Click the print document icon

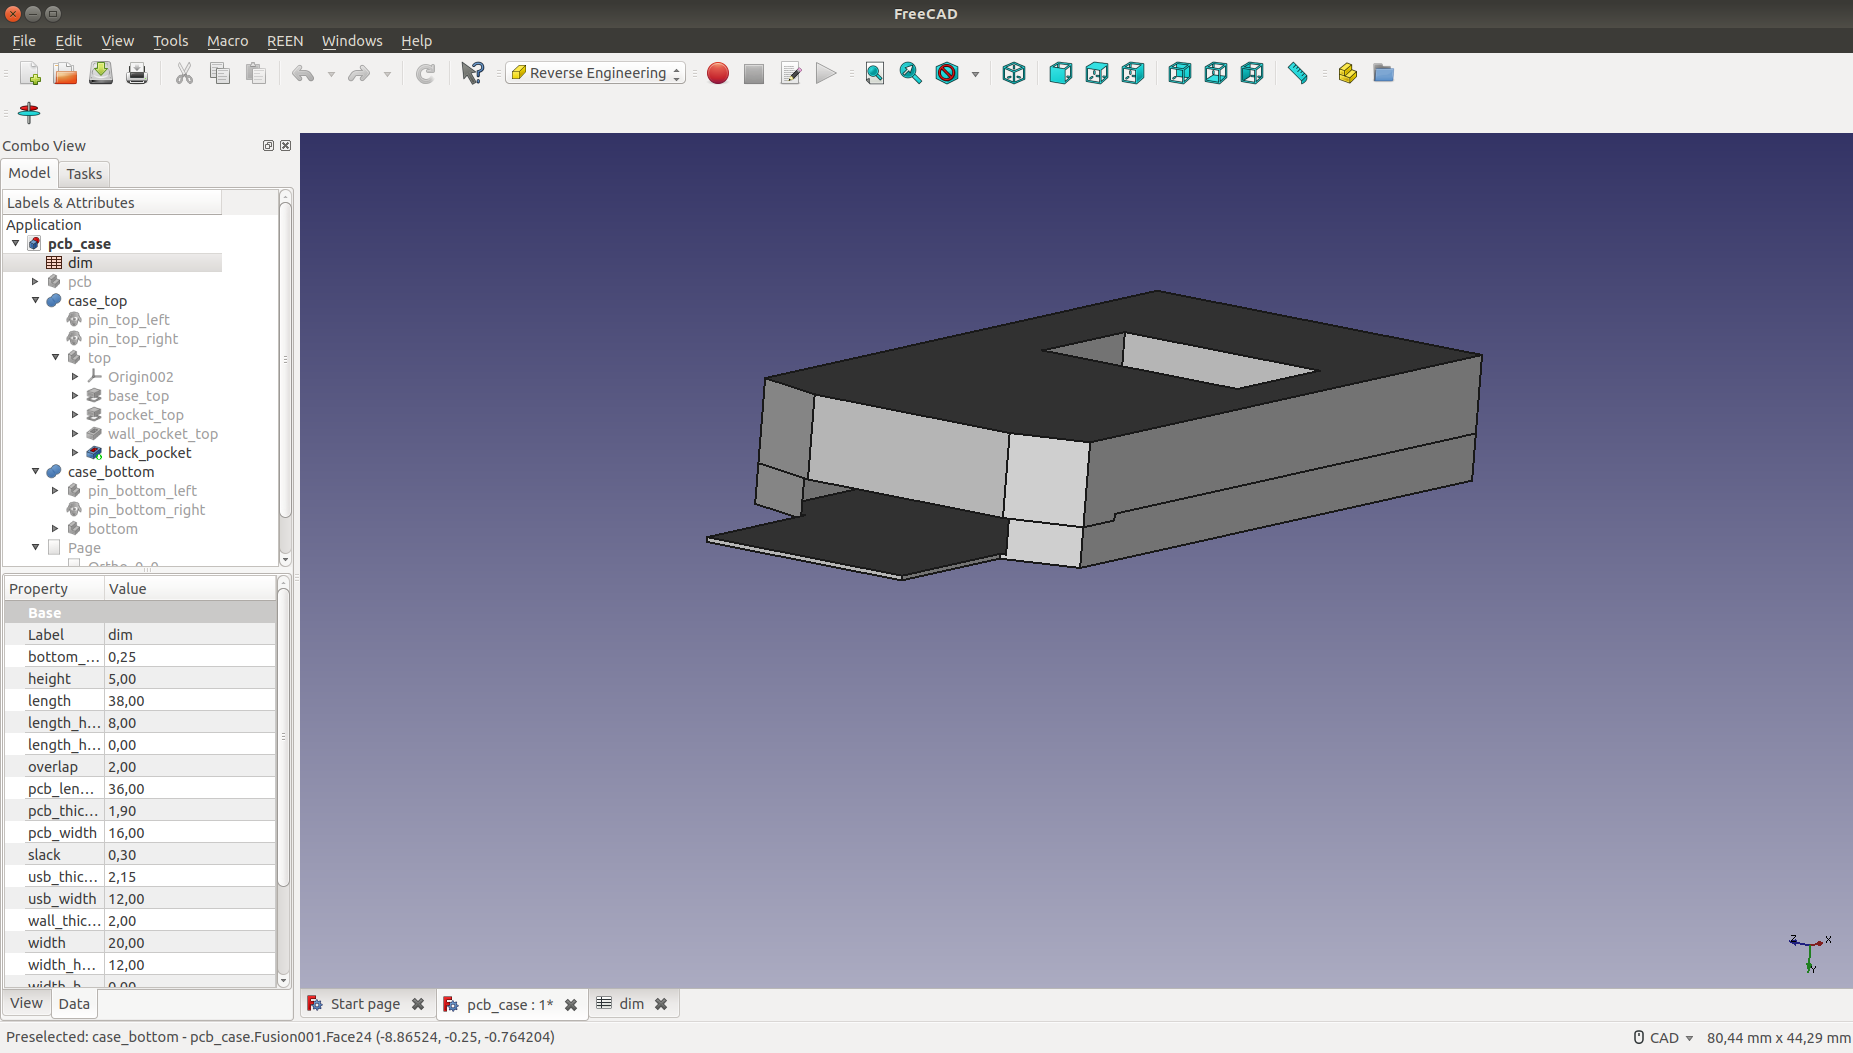tap(137, 73)
